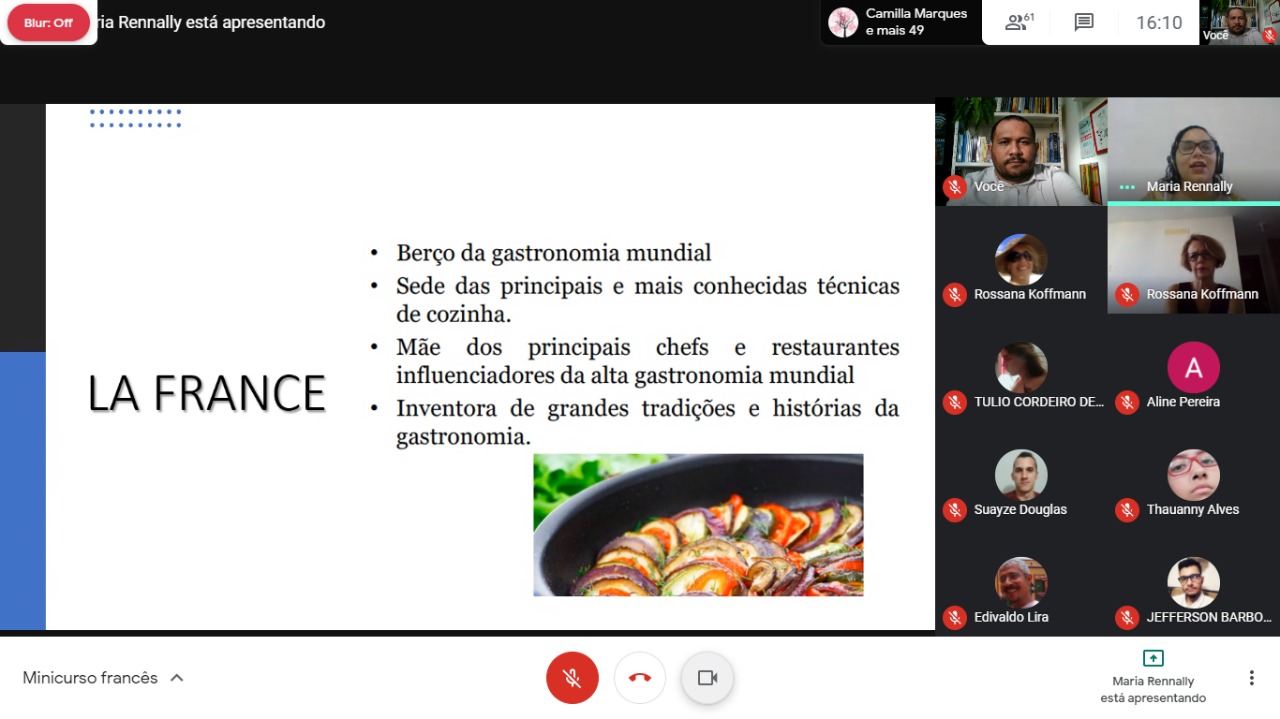Open Minicurso francês meeting title
Image resolution: width=1280 pixels, height=719 pixels.
coord(90,678)
